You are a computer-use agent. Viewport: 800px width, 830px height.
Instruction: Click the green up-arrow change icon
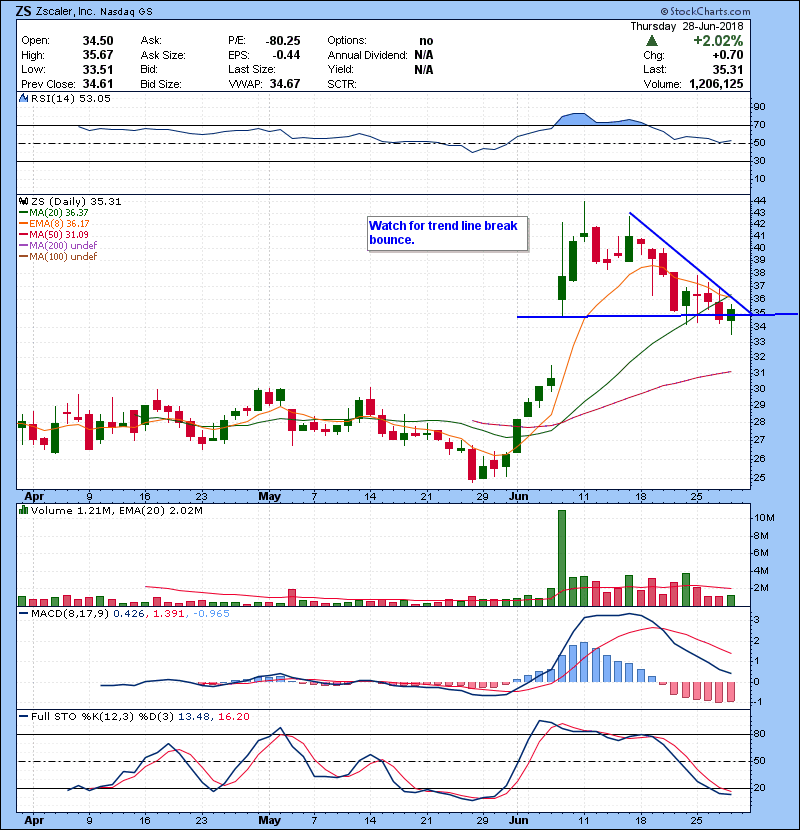pos(652,41)
